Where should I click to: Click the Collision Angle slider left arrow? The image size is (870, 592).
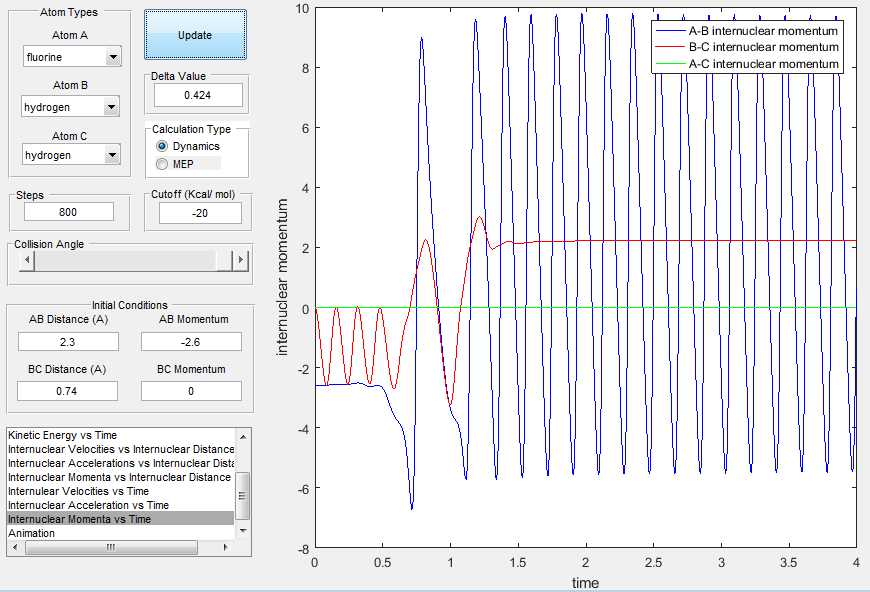pos(26,260)
